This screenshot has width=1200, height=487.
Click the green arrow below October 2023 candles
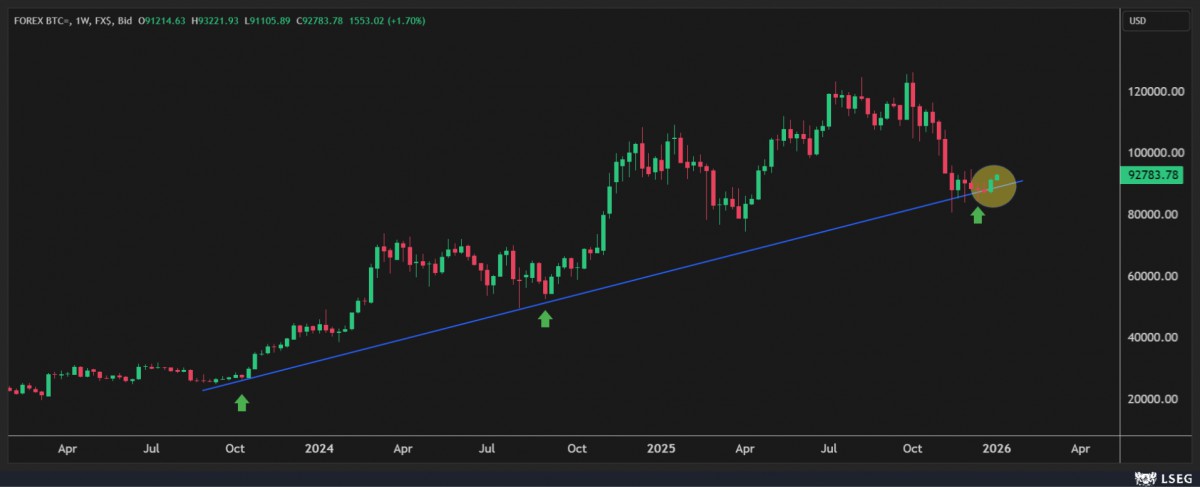click(x=241, y=402)
